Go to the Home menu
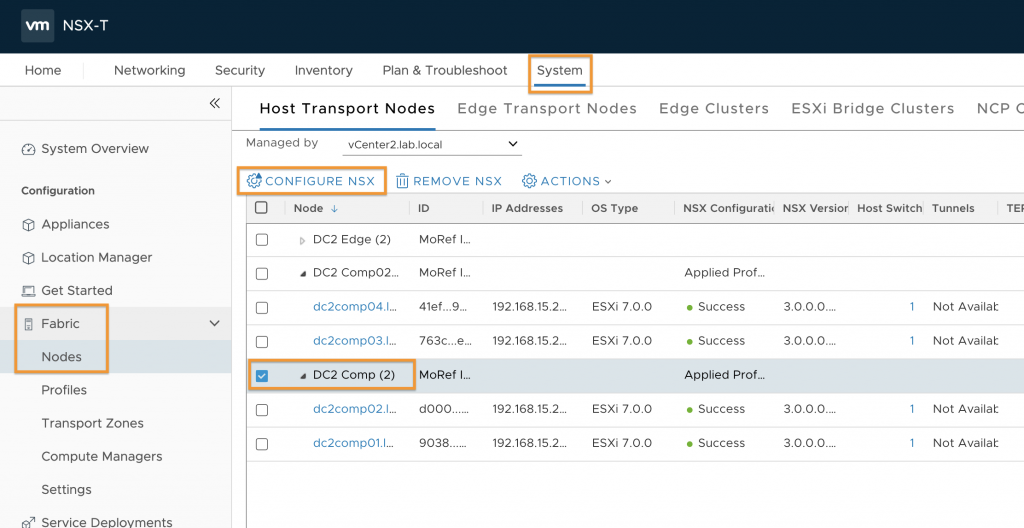 coord(43,71)
